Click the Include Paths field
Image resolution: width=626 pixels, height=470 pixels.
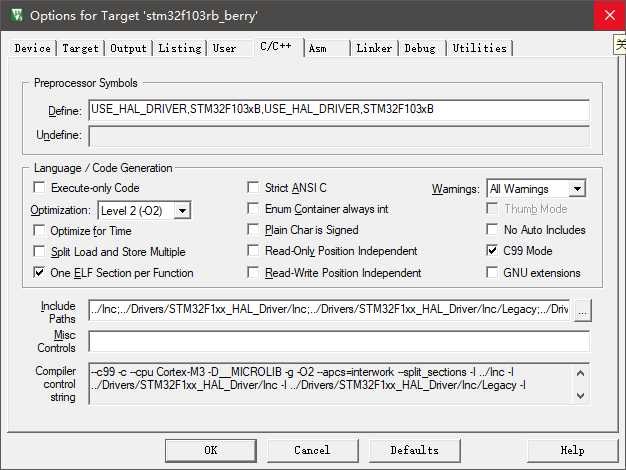[330, 309]
